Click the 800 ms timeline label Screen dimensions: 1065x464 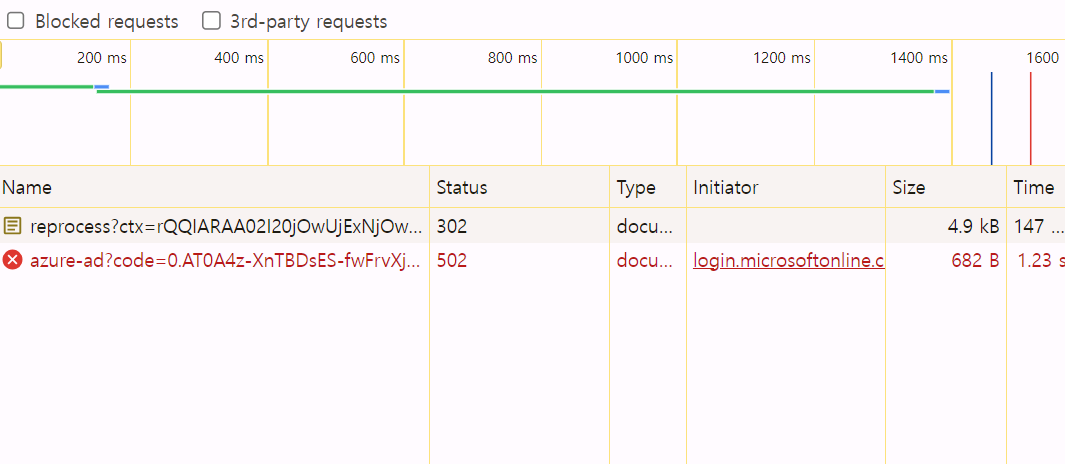512,58
